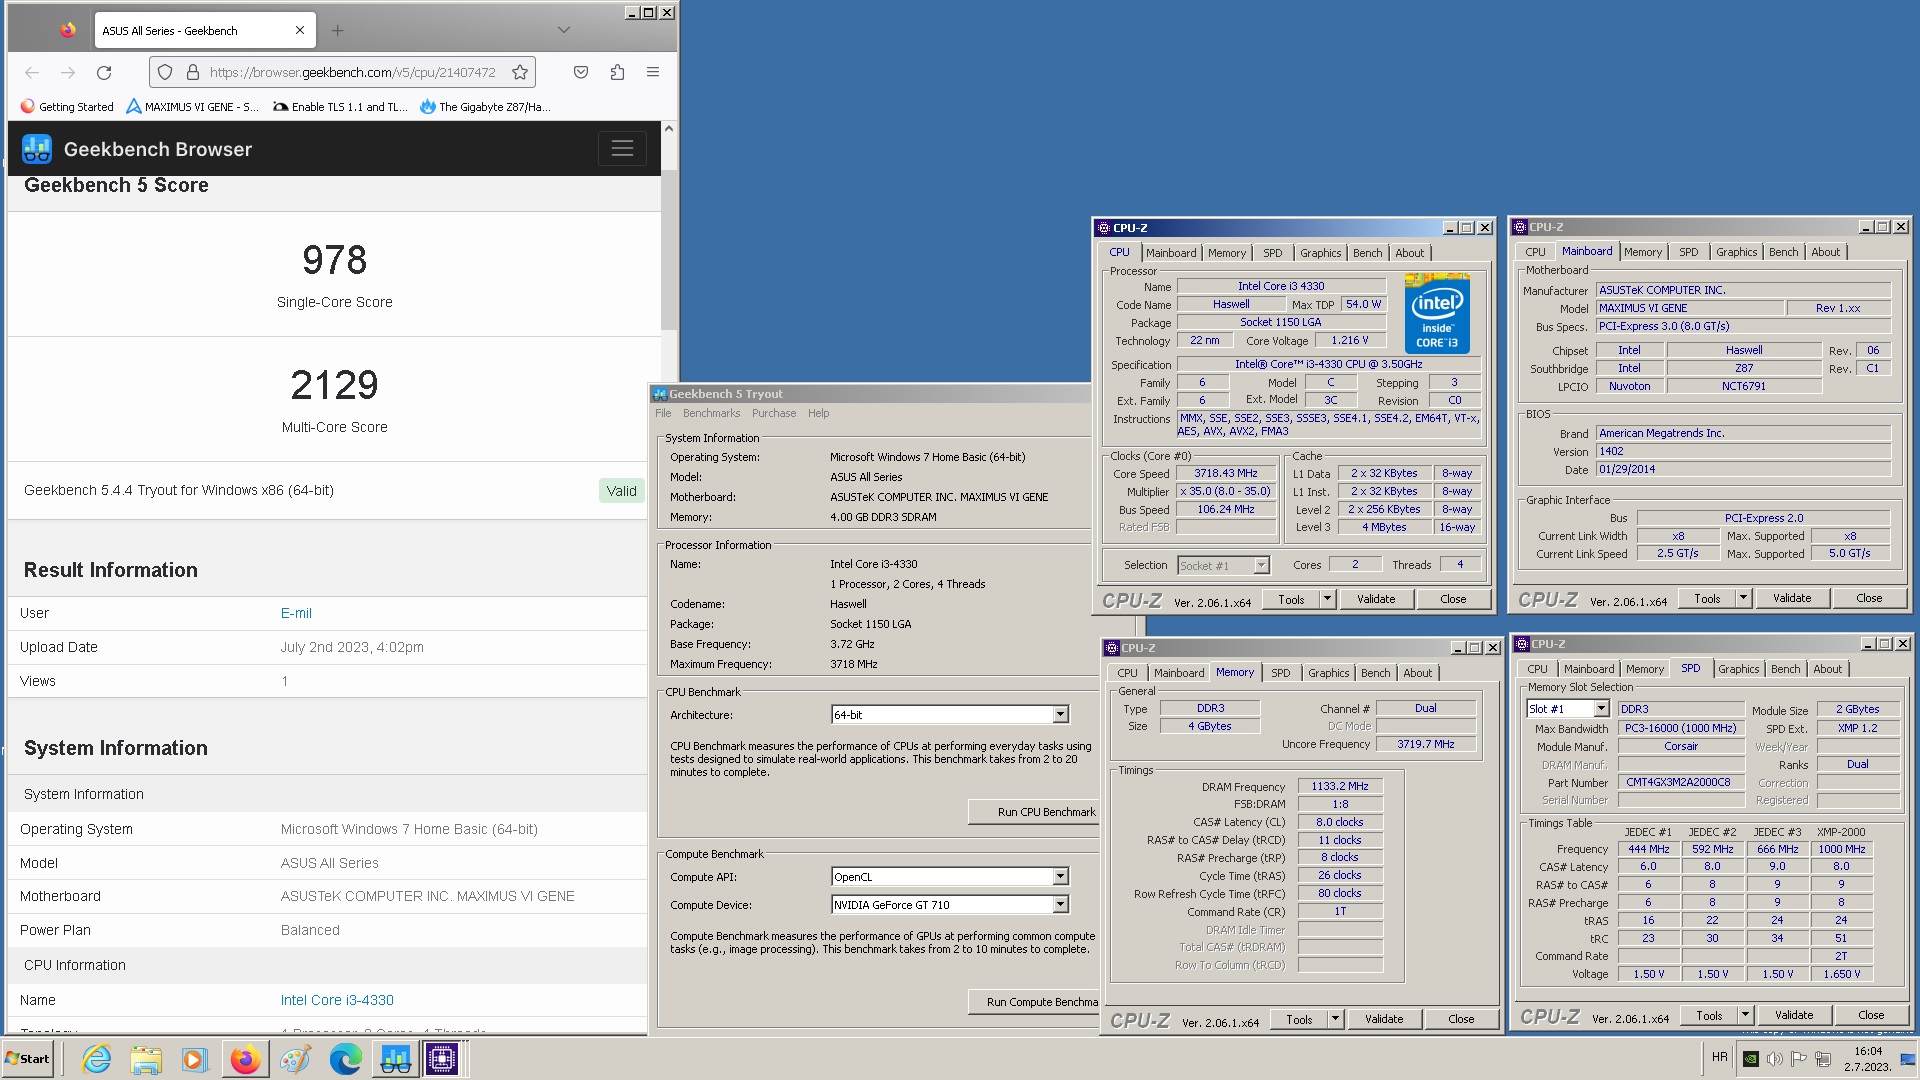The image size is (1920, 1080).
Task: Expand the Geekbench Browser hamburger menu
Action: (x=622, y=149)
